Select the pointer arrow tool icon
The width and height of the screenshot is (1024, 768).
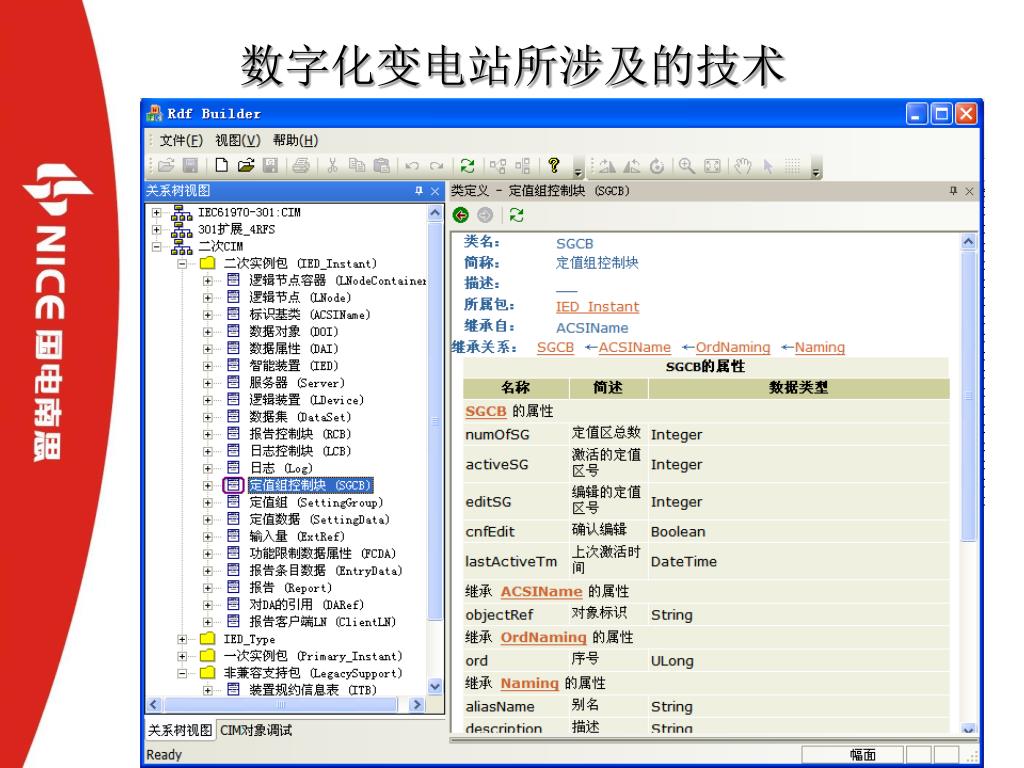point(768,166)
